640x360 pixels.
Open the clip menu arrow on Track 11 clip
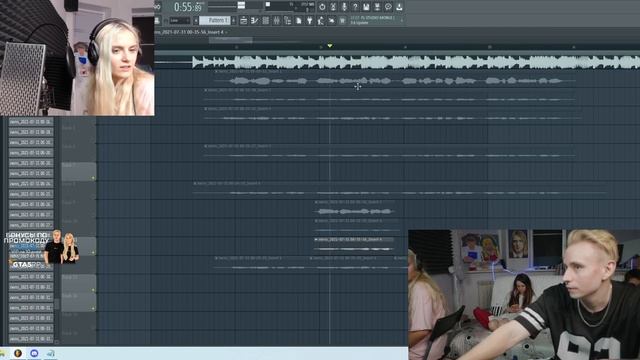click(x=316, y=240)
